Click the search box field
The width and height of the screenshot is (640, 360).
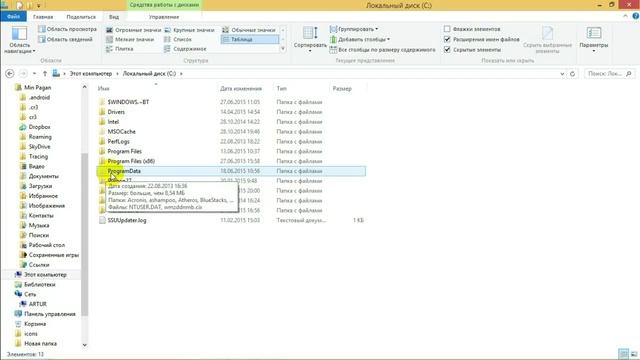pyautogui.click(x=609, y=73)
